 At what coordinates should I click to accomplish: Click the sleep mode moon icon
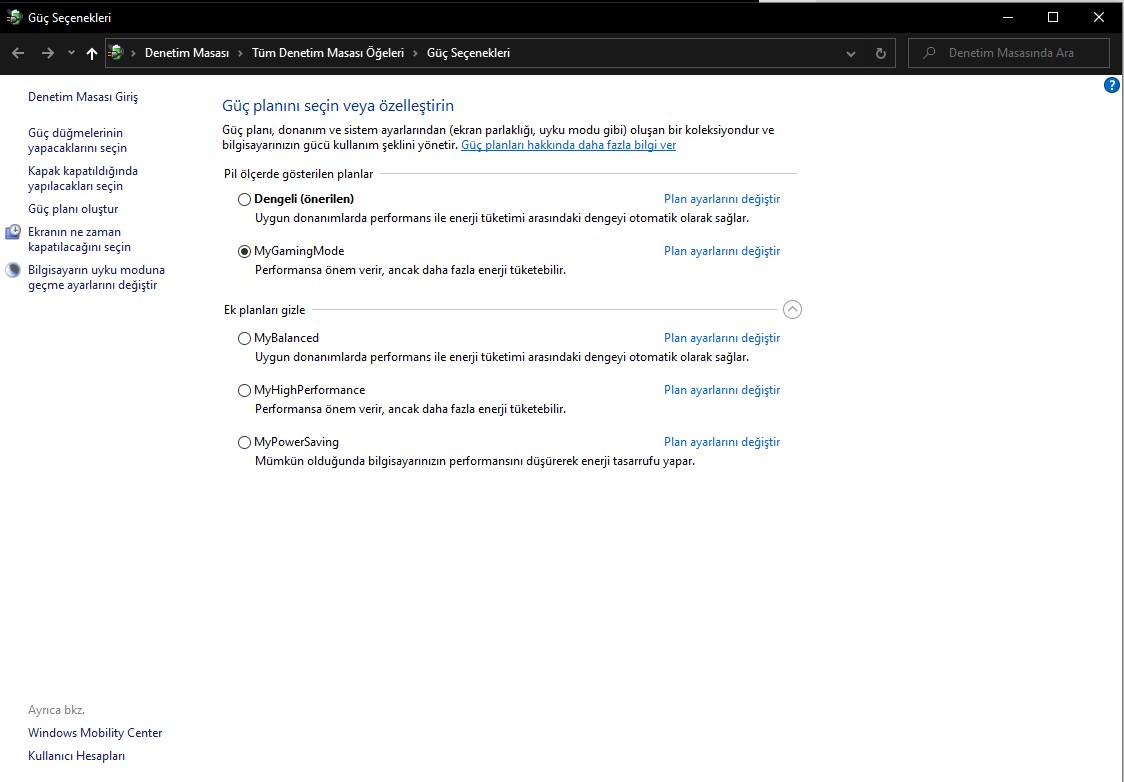(x=13, y=271)
